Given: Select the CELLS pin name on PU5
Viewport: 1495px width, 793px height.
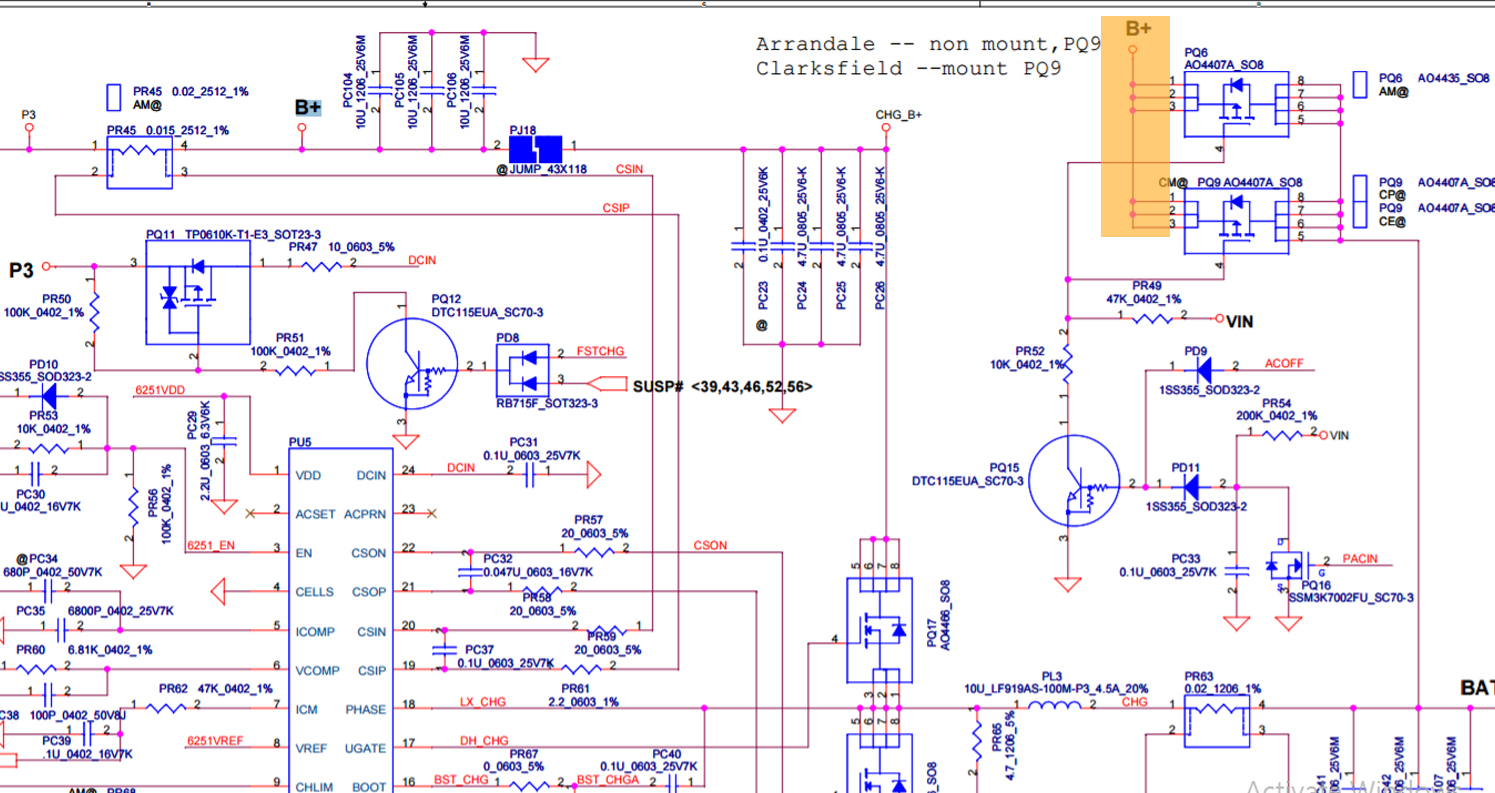Looking at the screenshot, I should tap(315, 592).
